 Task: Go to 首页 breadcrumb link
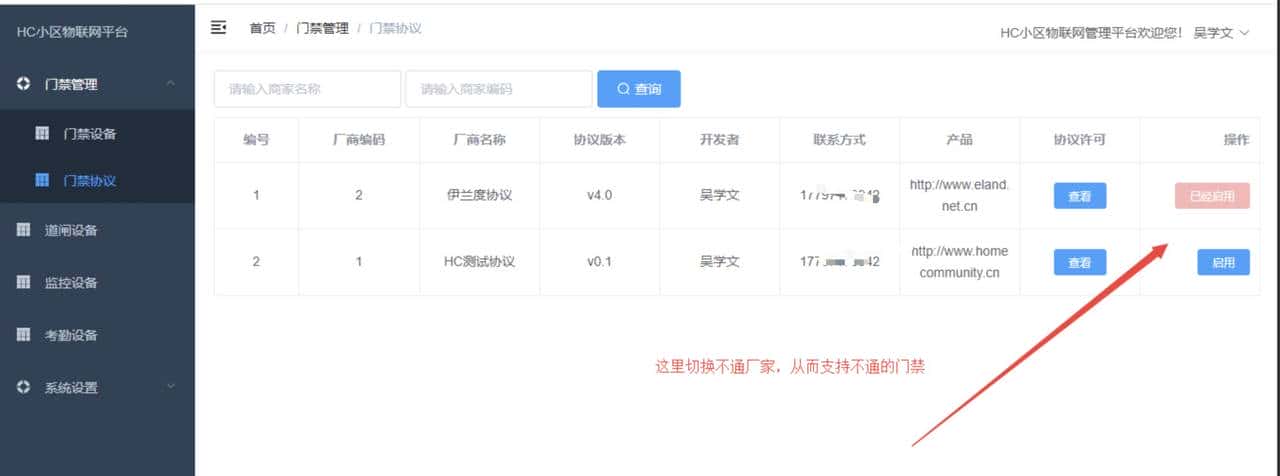coord(262,28)
